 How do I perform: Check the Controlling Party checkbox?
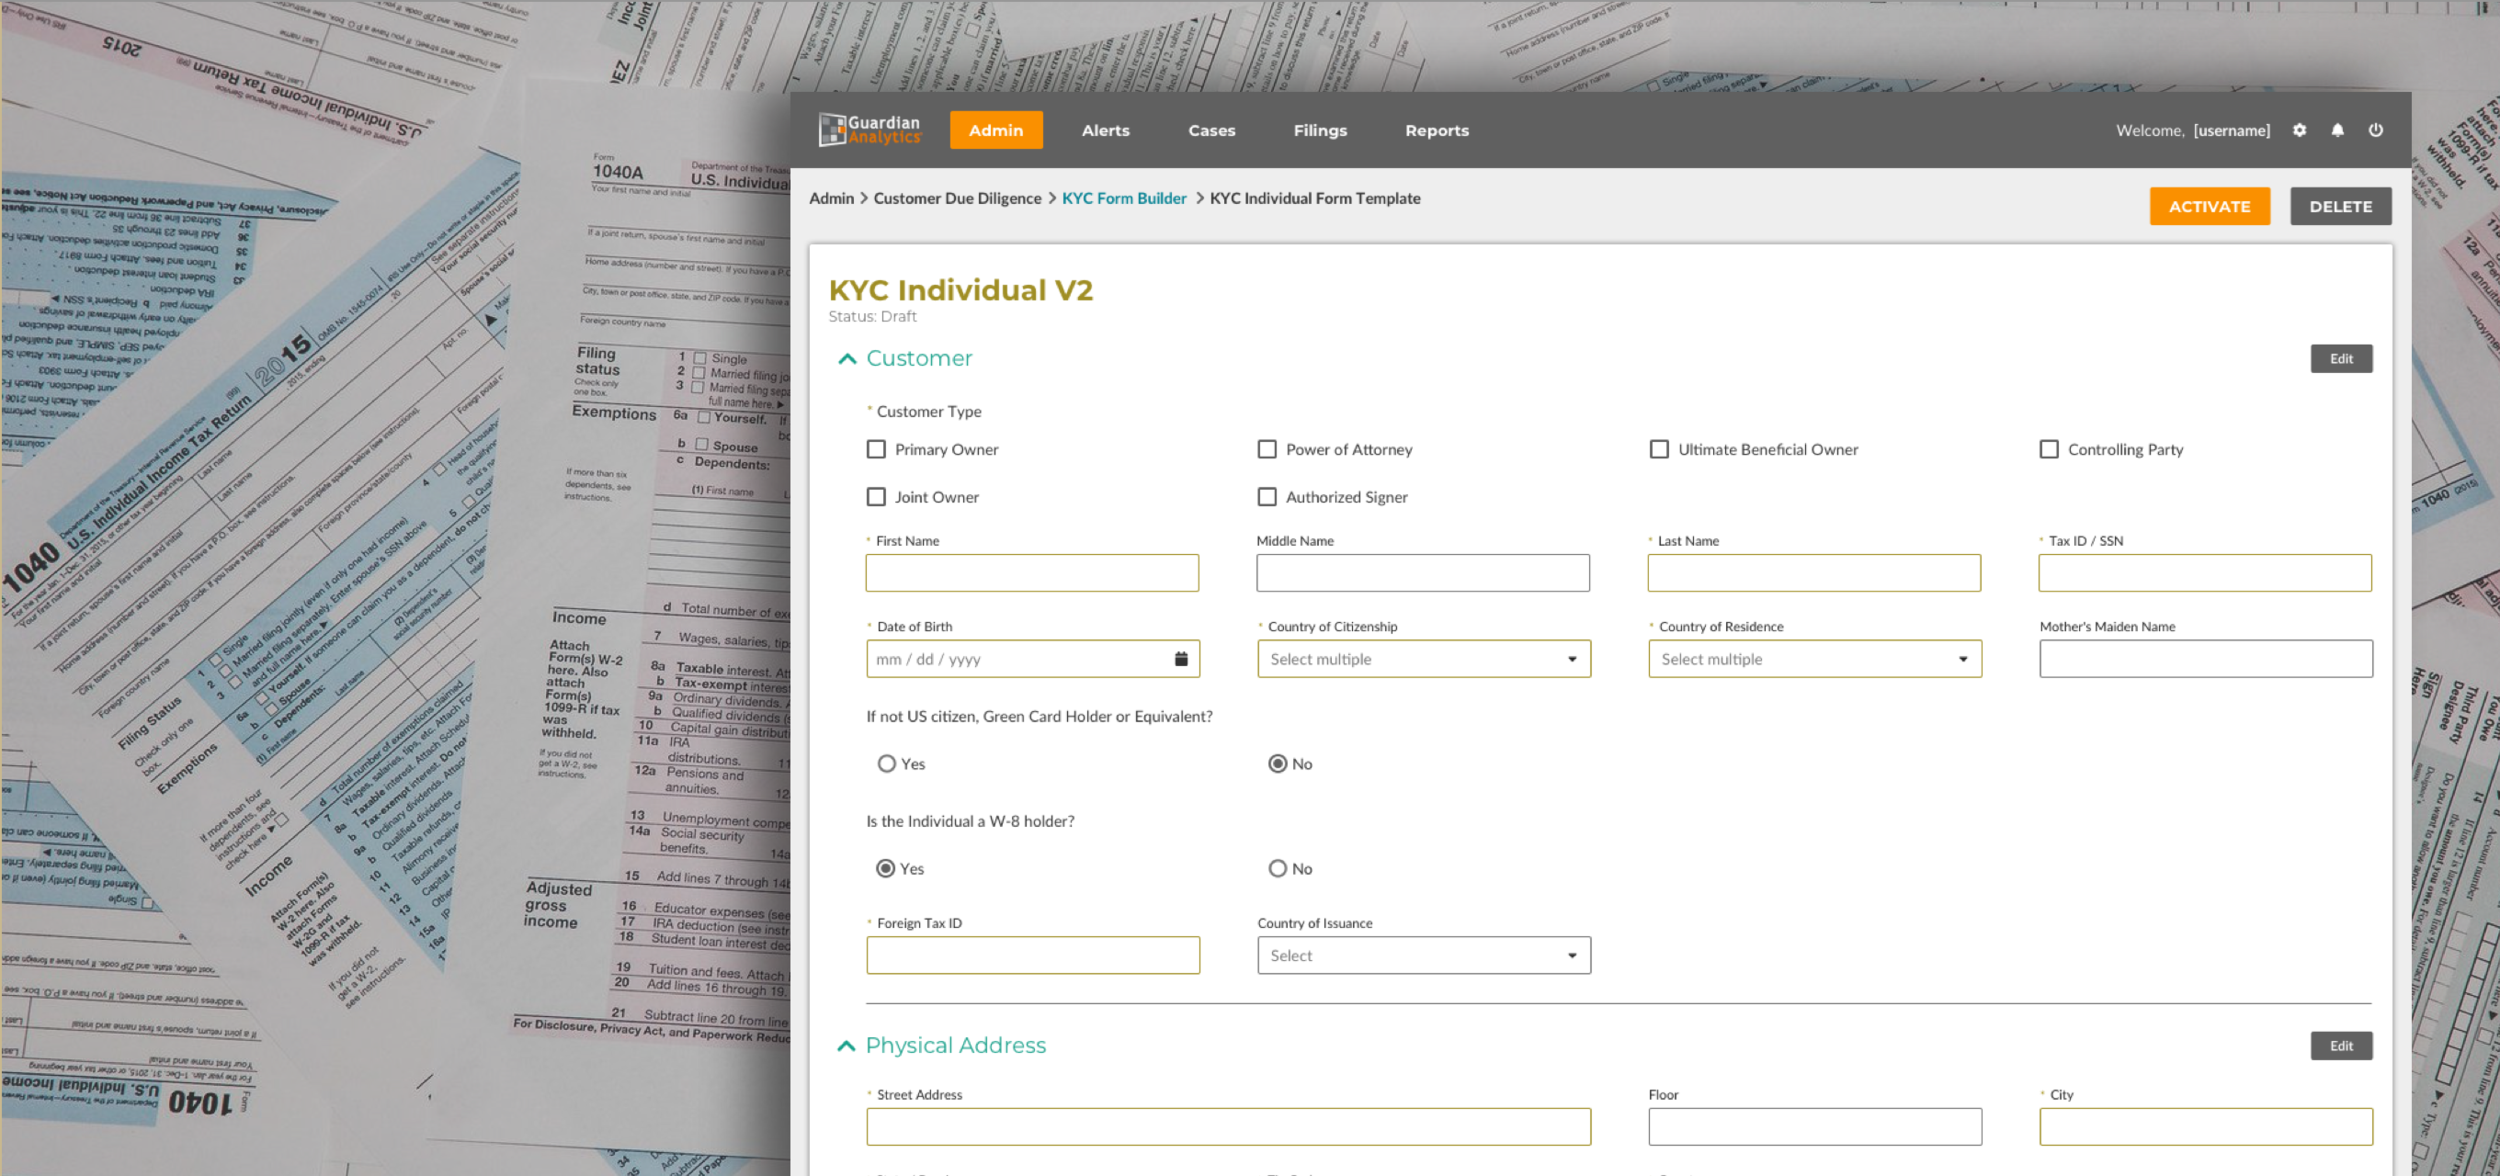pyautogui.click(x=2049, y=449)
